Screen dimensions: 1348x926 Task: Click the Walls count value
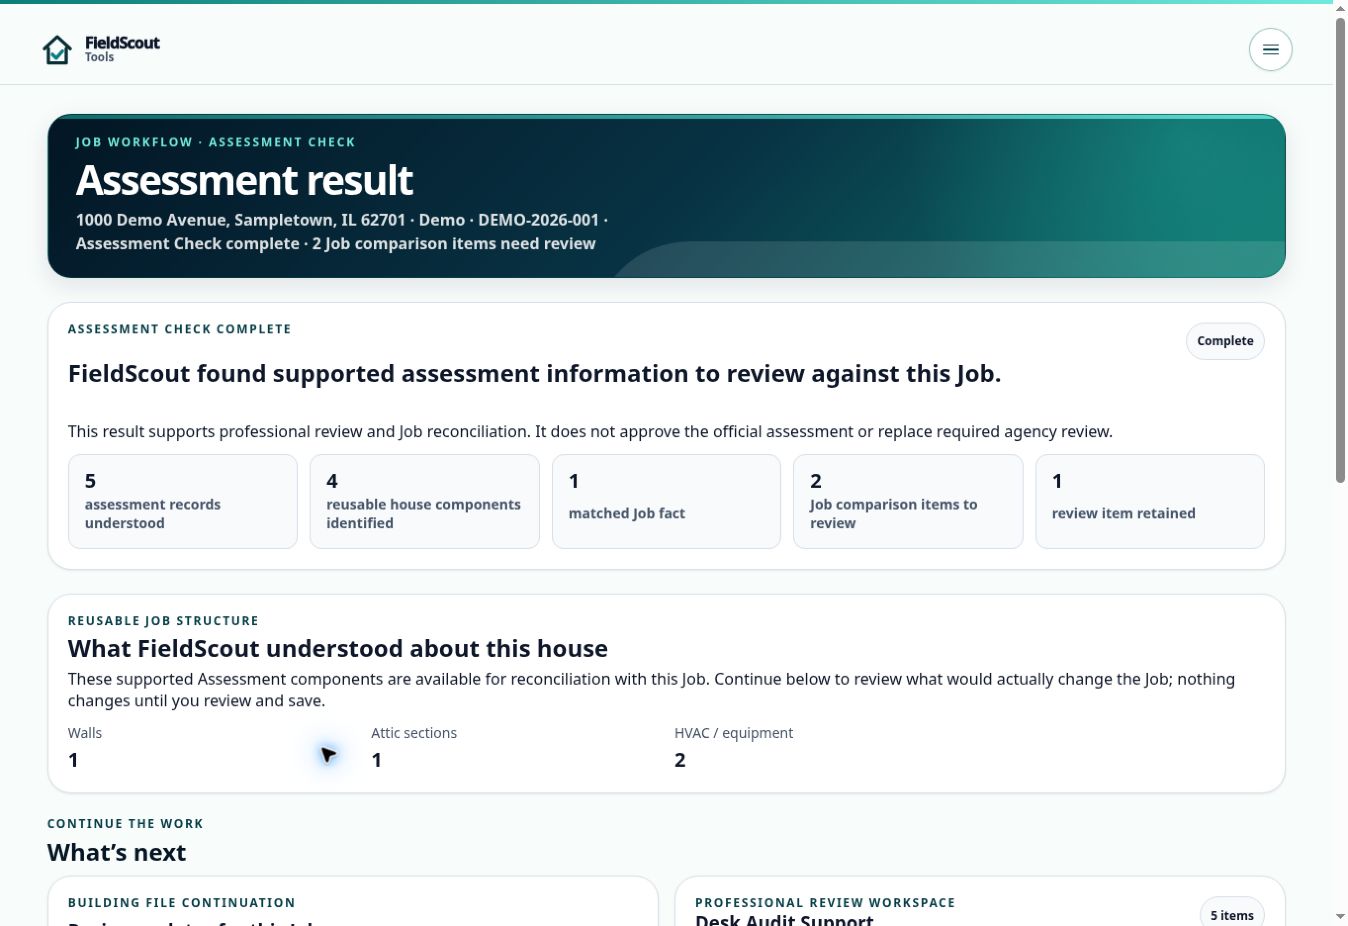(73, 760)
